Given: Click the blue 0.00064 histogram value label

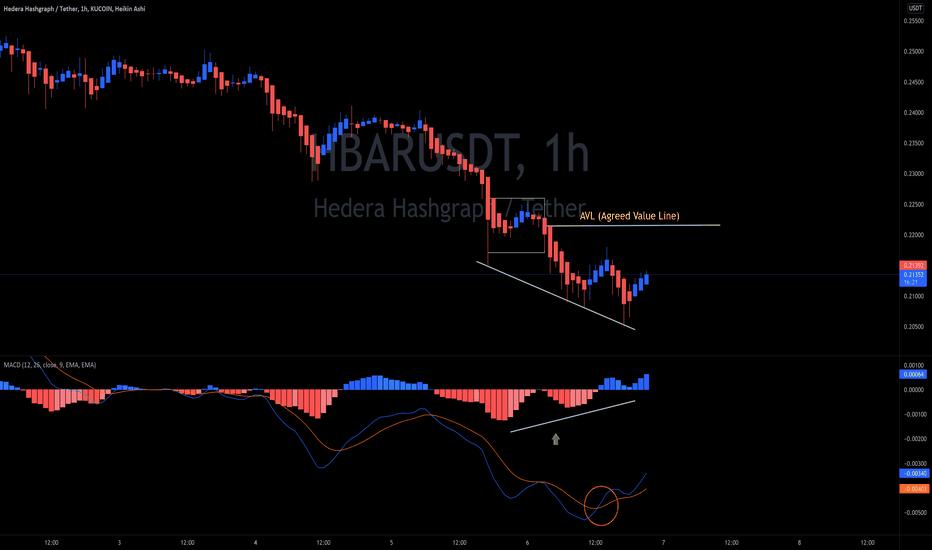Looking at the screenshot, I should click(913, 375).
